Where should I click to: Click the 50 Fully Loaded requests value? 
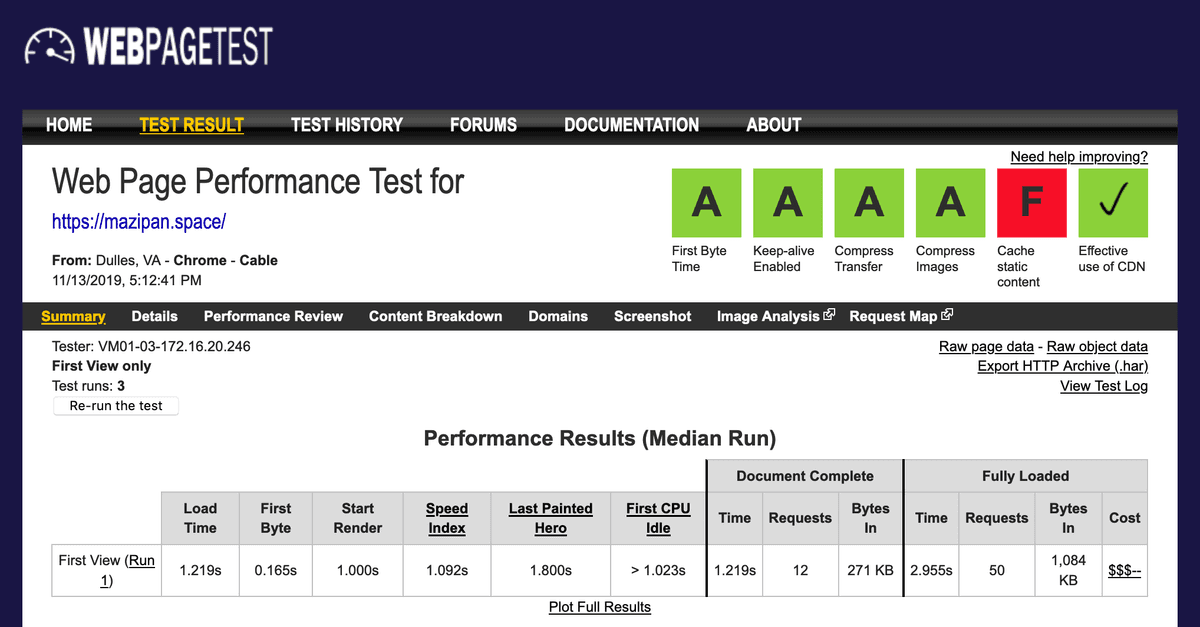pos(997,570)
